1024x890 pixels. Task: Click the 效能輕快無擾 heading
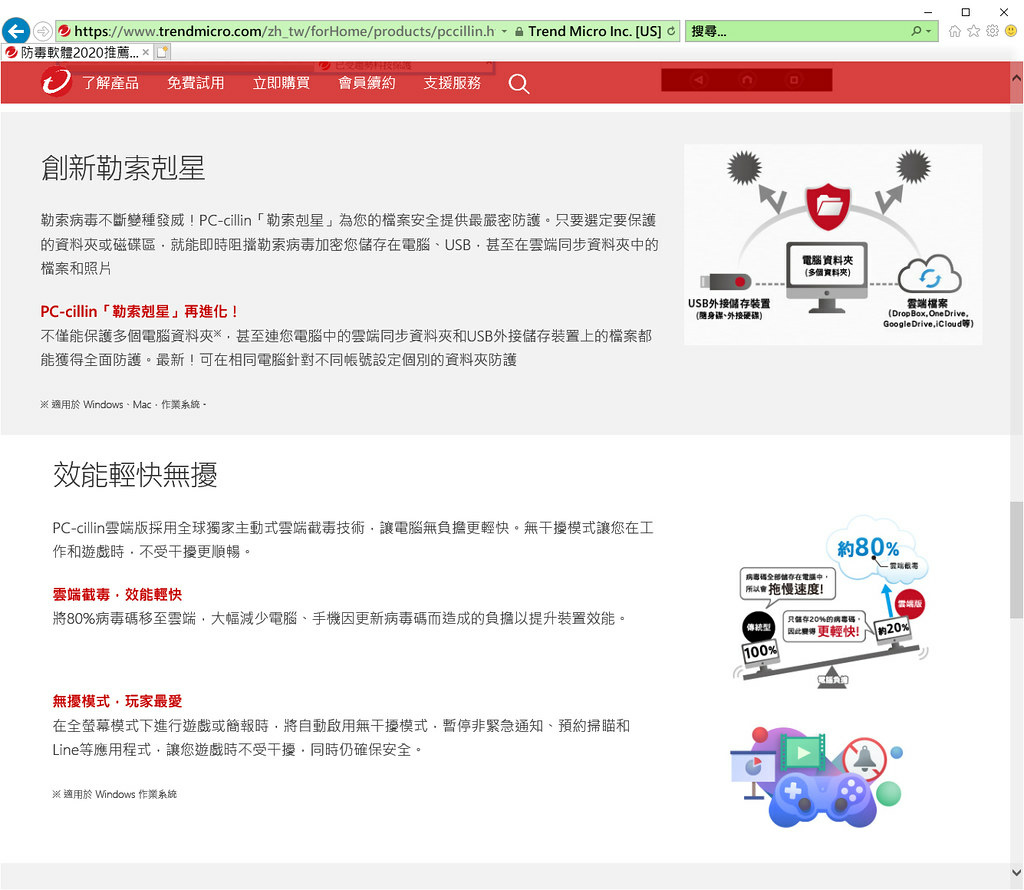[x=135, y=474]
